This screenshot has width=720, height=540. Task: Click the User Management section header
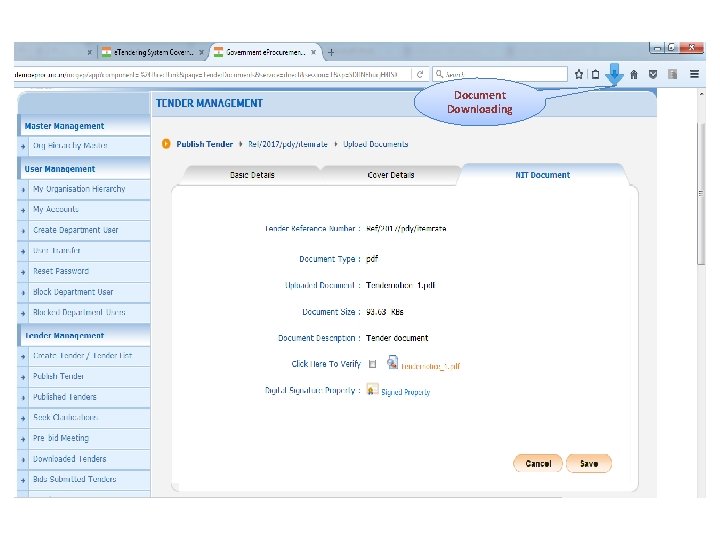point(84,169)
